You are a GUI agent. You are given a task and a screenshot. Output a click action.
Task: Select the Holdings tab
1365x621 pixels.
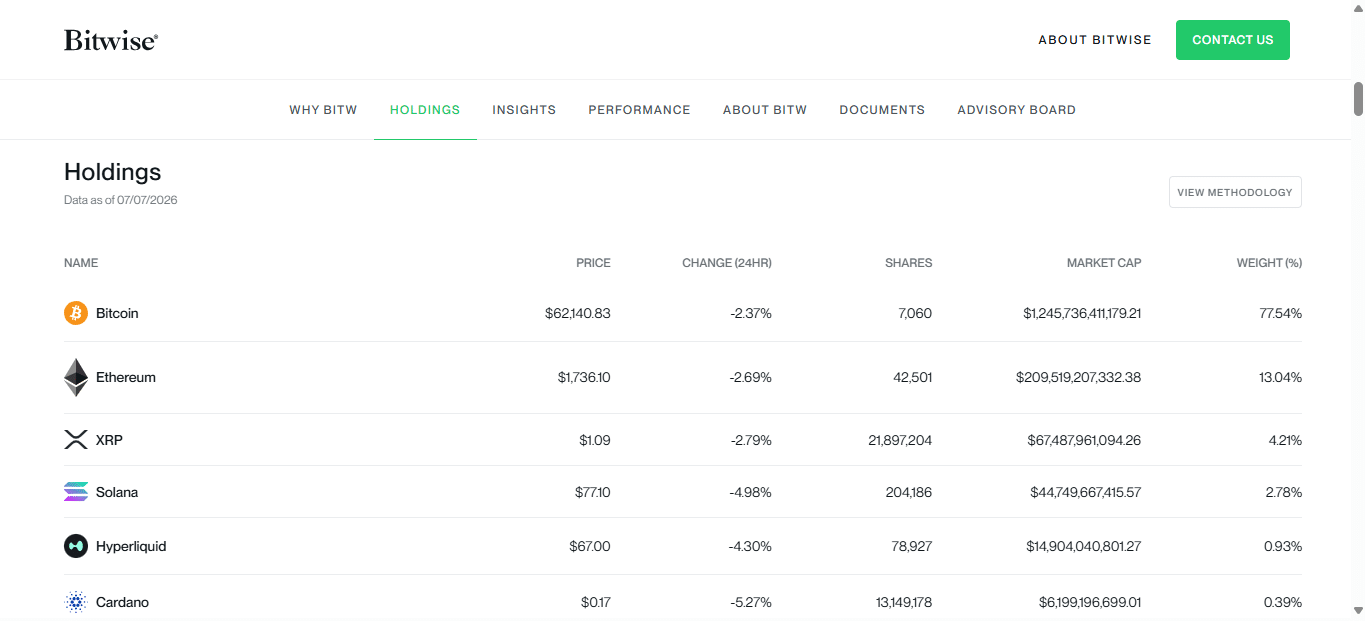(425, 110)
